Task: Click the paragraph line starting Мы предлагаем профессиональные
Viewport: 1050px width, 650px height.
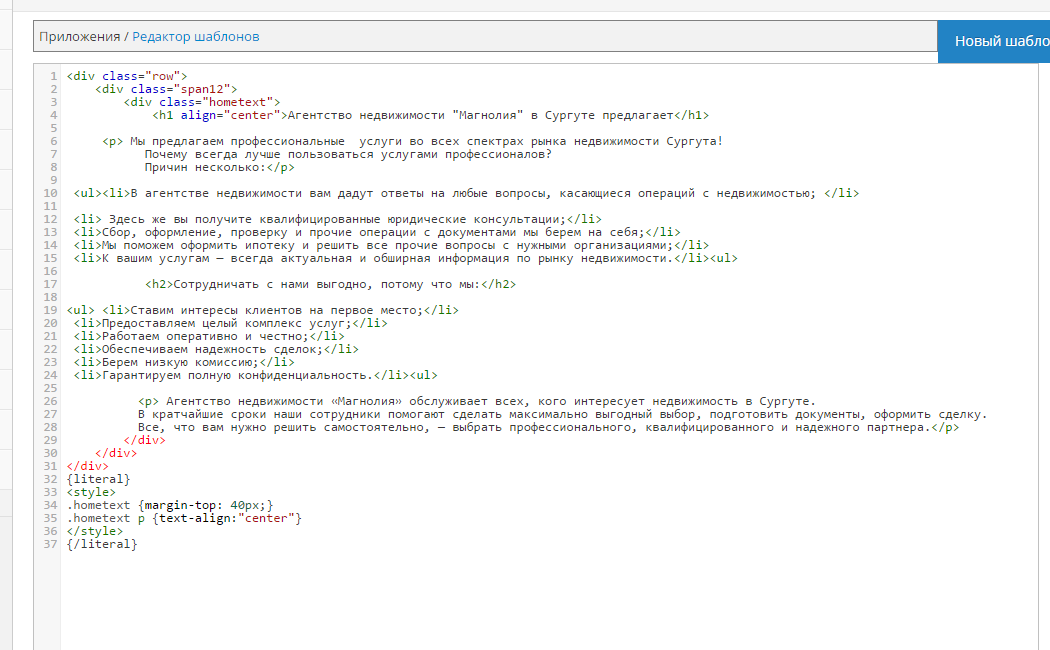Action: pos(413,141)
